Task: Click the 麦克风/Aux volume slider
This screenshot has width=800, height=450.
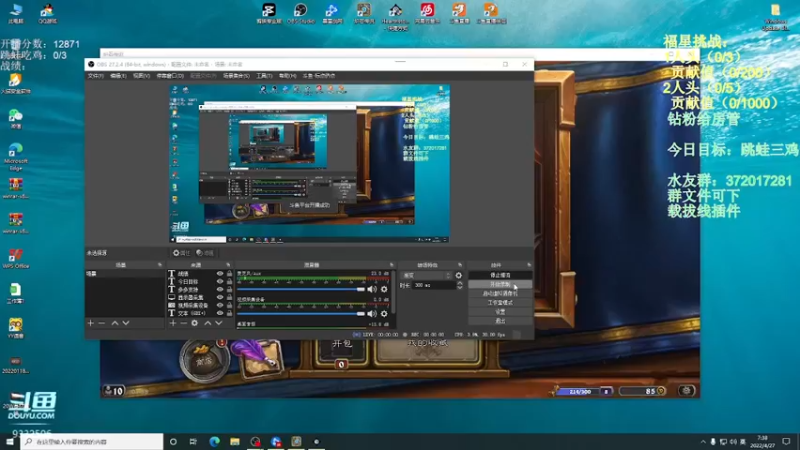Action: click(301, 289)
